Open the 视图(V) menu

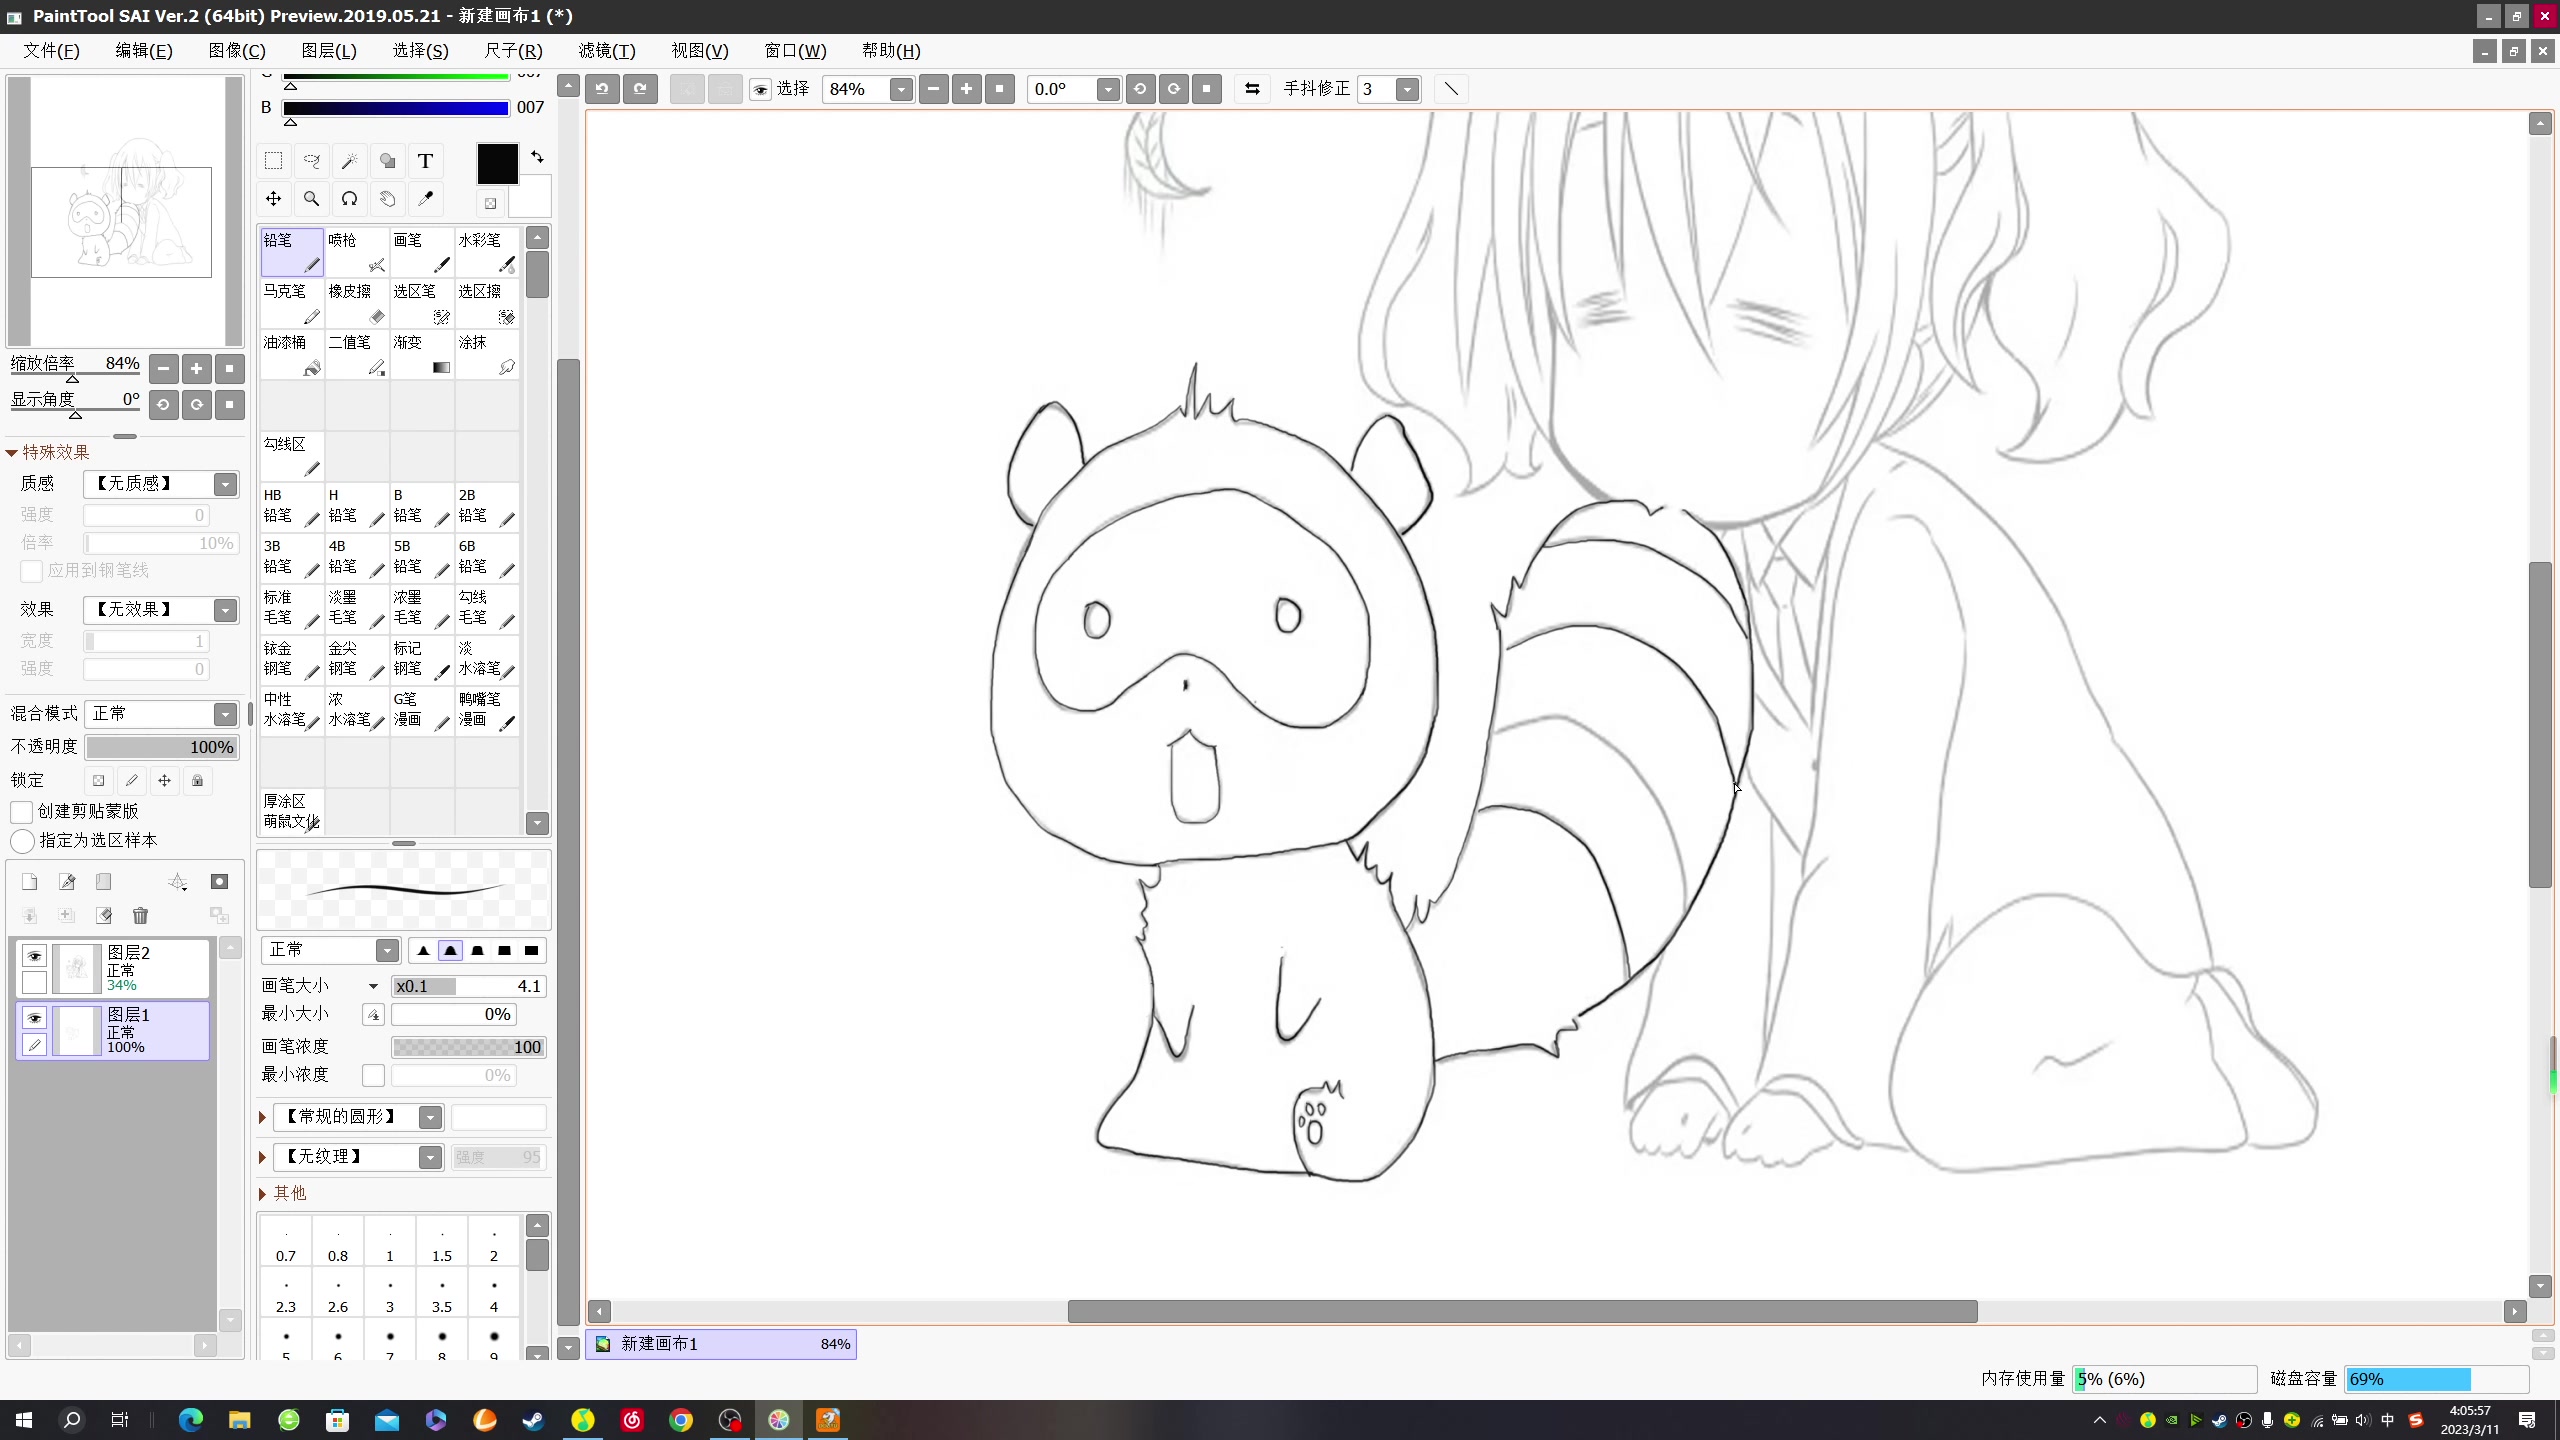pyautogui.click(x=700, y=51)
